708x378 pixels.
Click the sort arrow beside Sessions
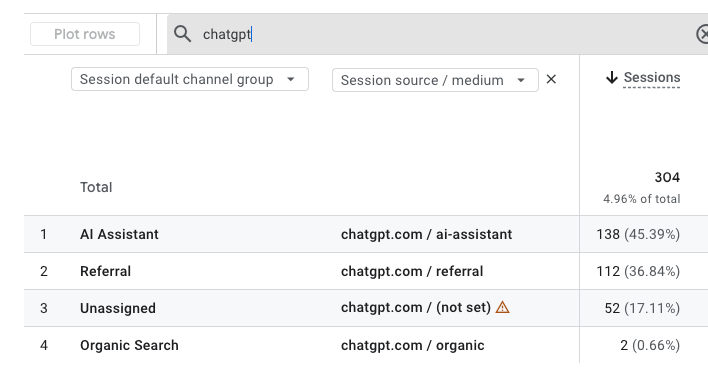tap(611, 78)
